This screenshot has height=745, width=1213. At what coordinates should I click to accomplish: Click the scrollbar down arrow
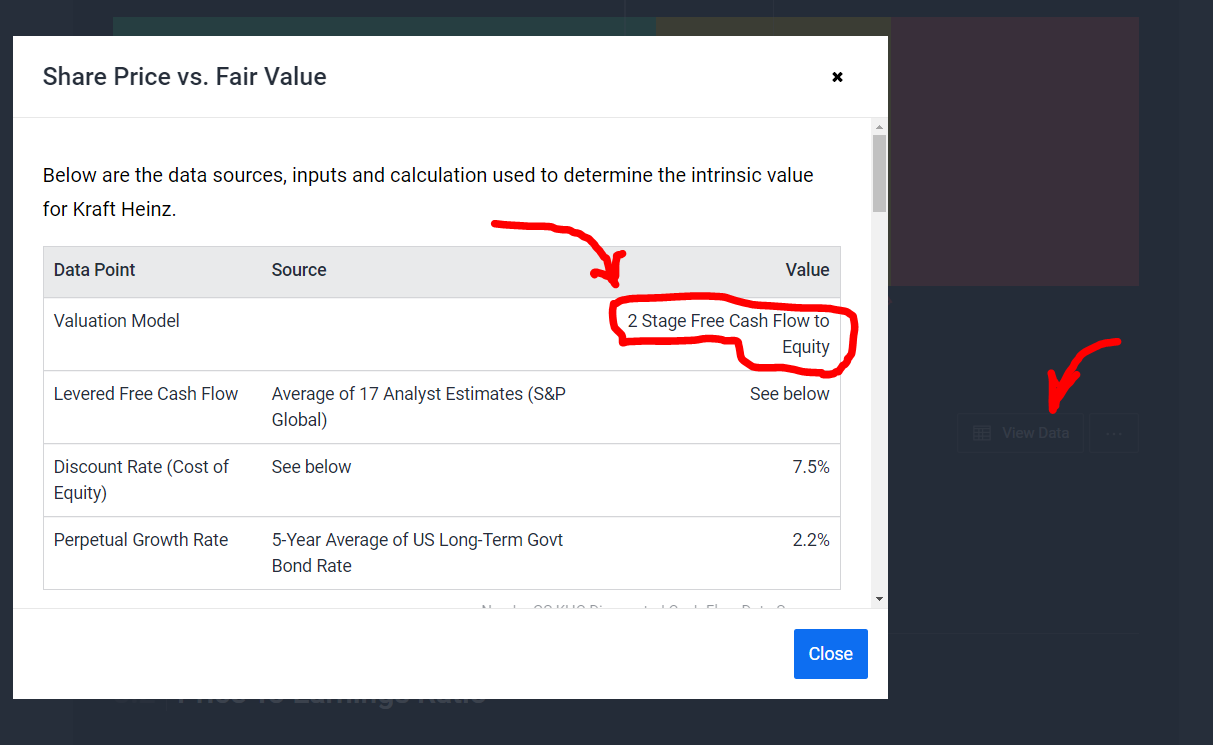pyautogui.click(x=879, y=598)
